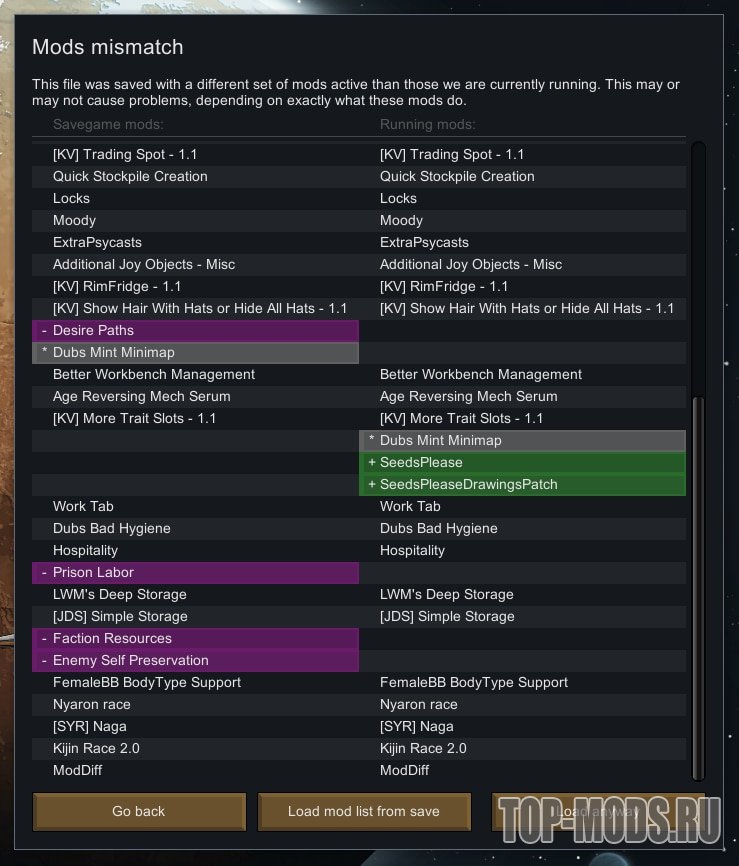Select the Enemy Self Preservation row
The width and height of the screenshot is (739, 866).
195,660
